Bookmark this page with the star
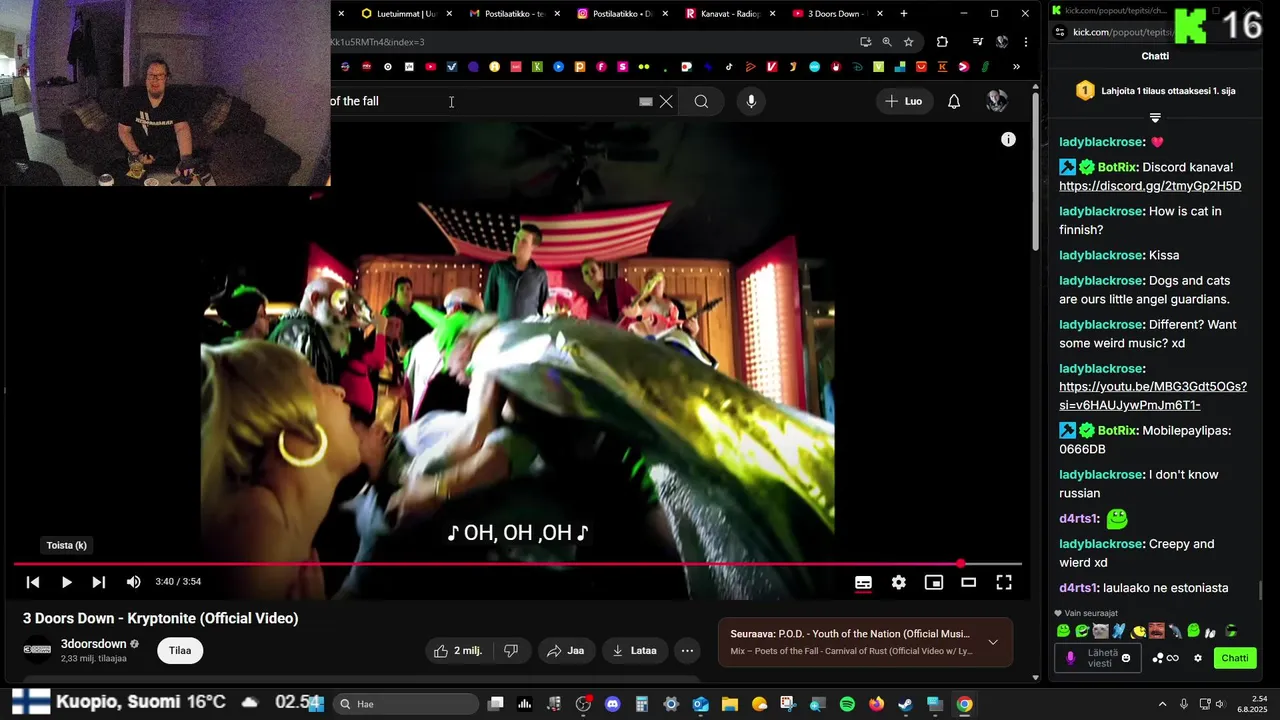The width and height of the screenshot is (1280, 720). (908, 42)
